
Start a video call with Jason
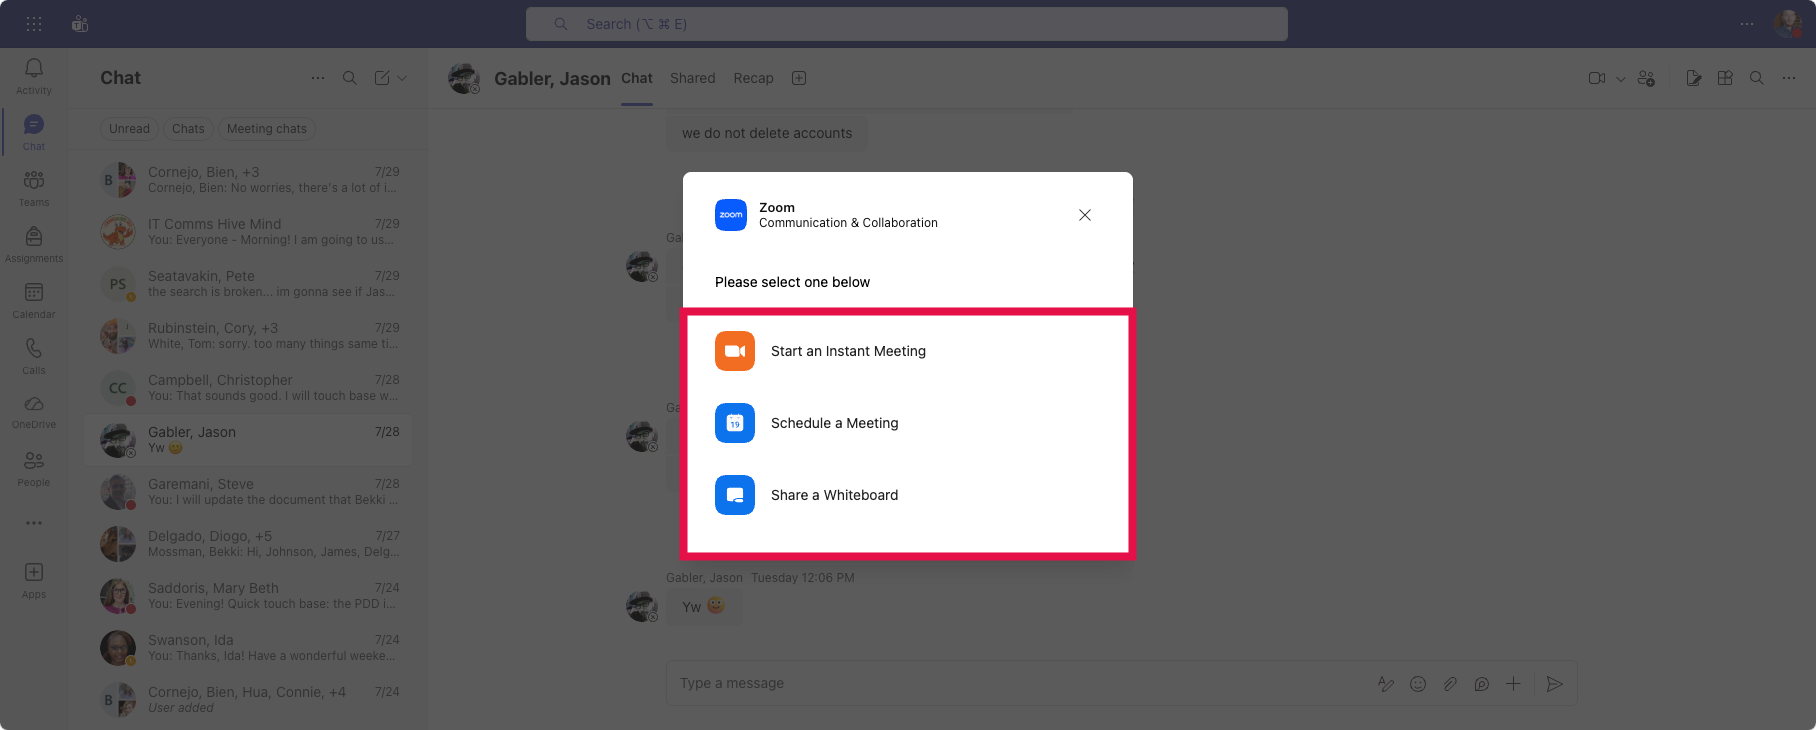[1597, 78]
